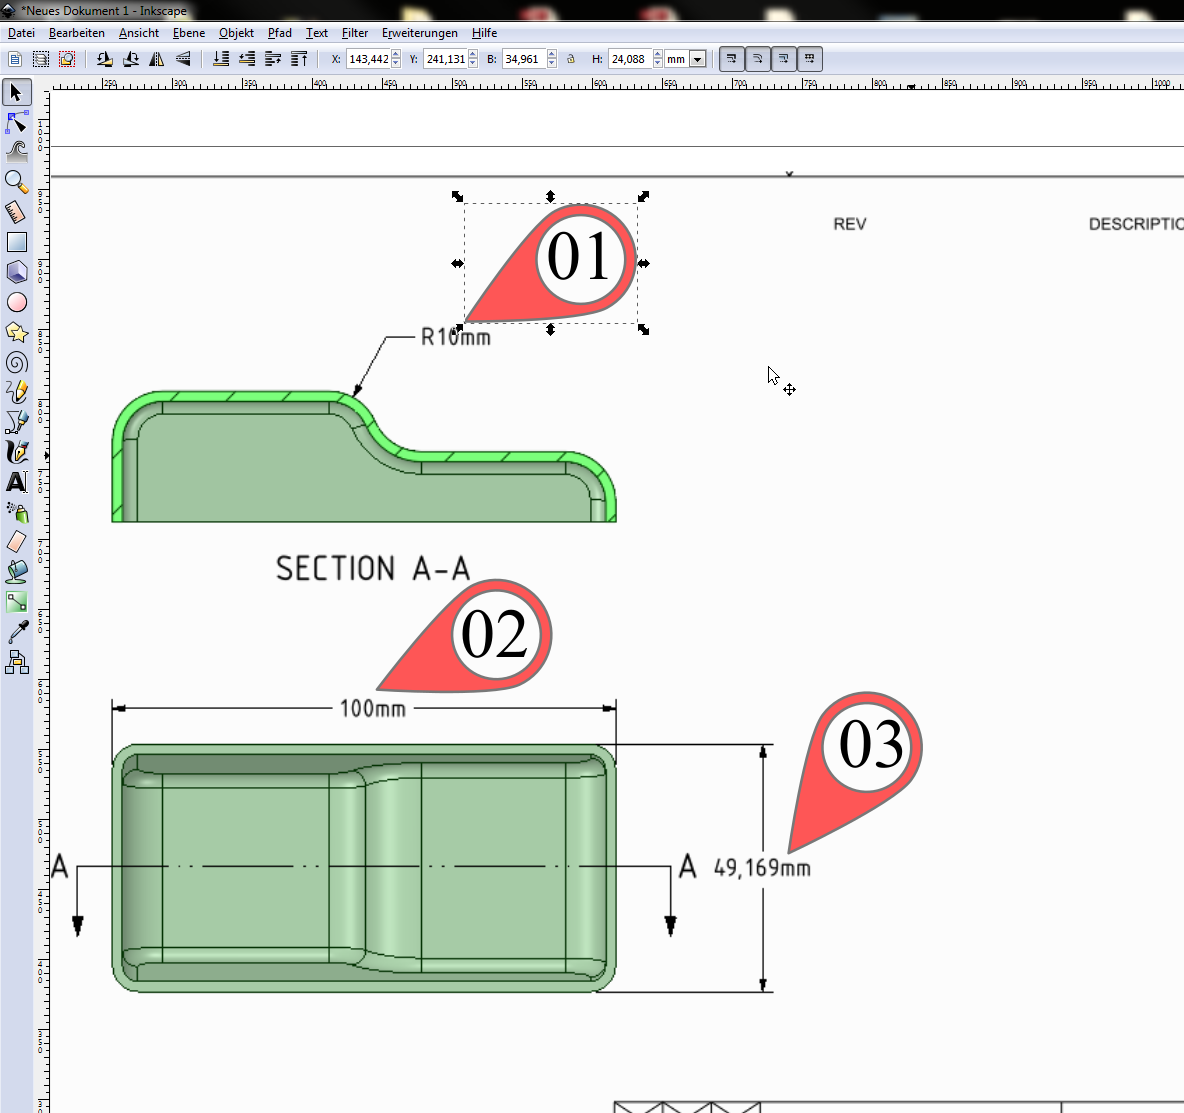Activate the Dropper color picker tool
The width and height of the screenshot is (1184, 1113).
(16, 631)
